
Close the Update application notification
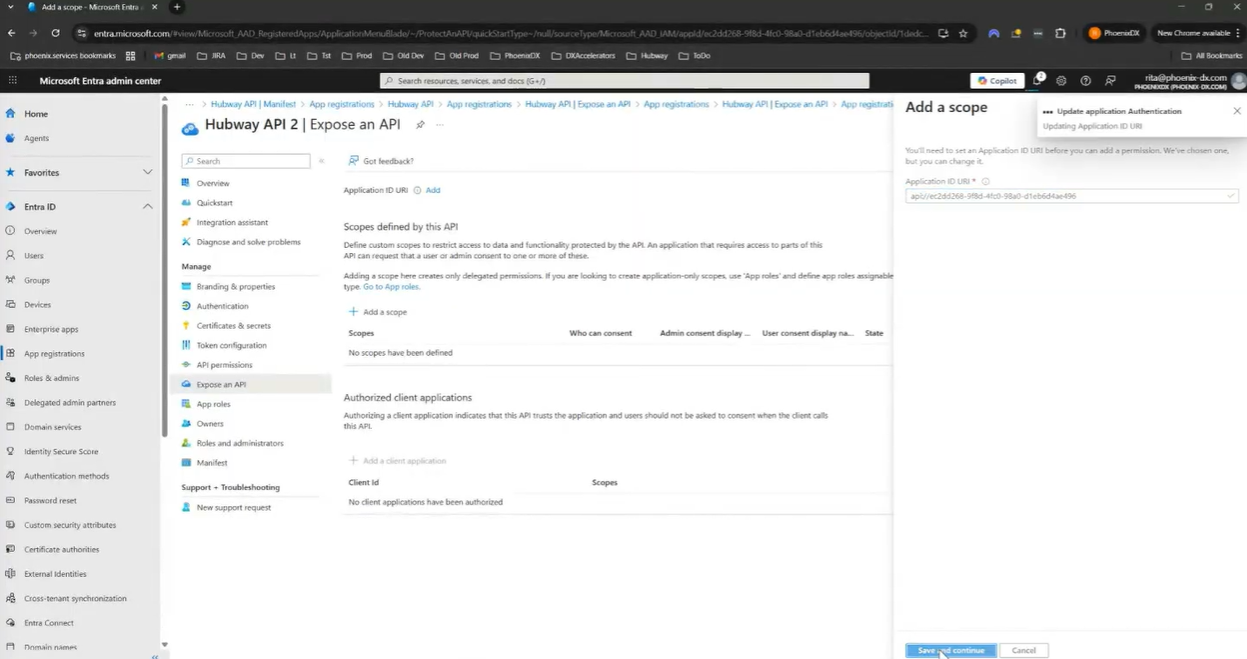click(1237, 111)
